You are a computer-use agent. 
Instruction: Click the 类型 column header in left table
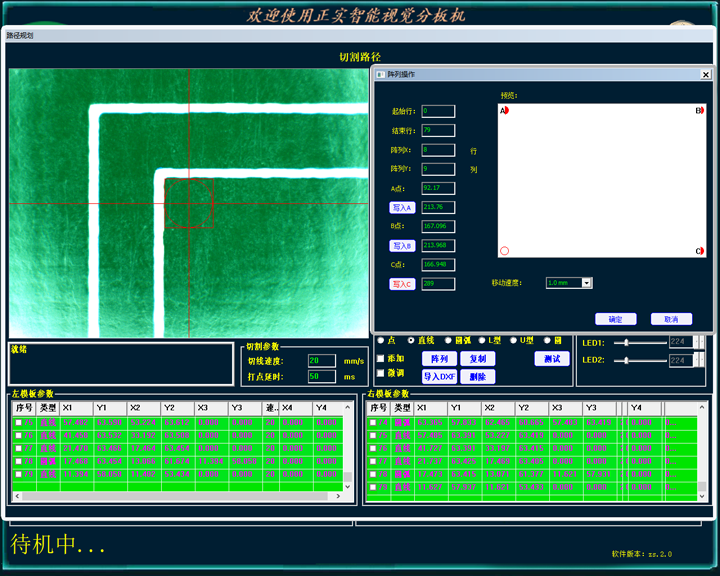[48, 408]
